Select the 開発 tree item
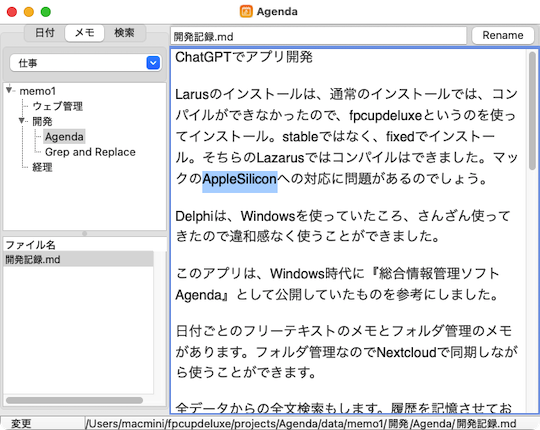 point(42,121)
